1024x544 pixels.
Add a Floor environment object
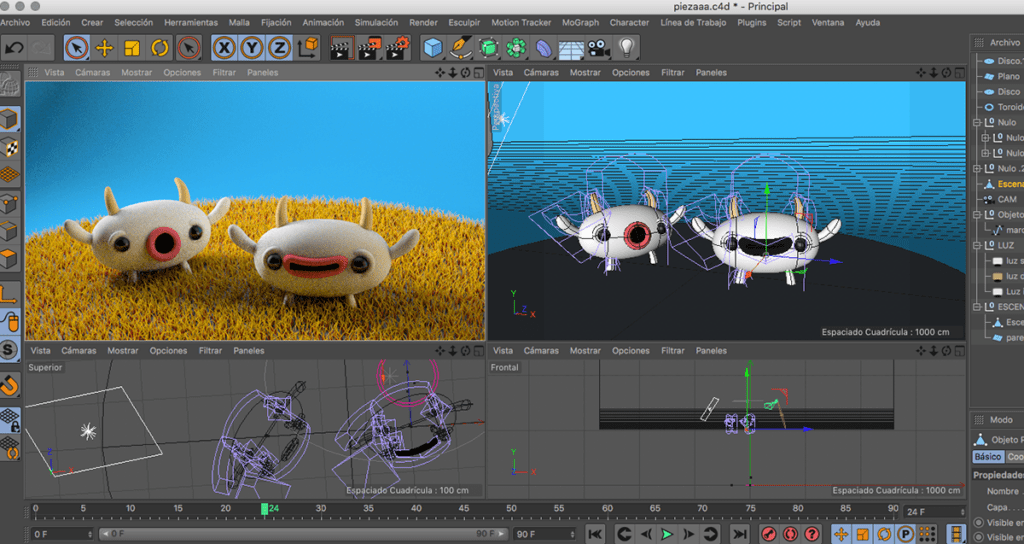coord(571,49)
